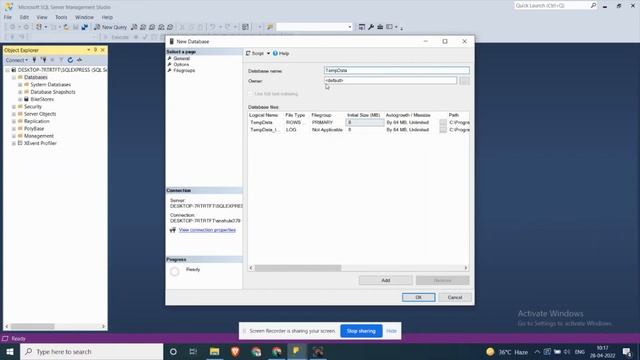Click the volume icon in system tray
This screenshot has height=360, width=640.
pyautogui.click(x=567, y=352)
